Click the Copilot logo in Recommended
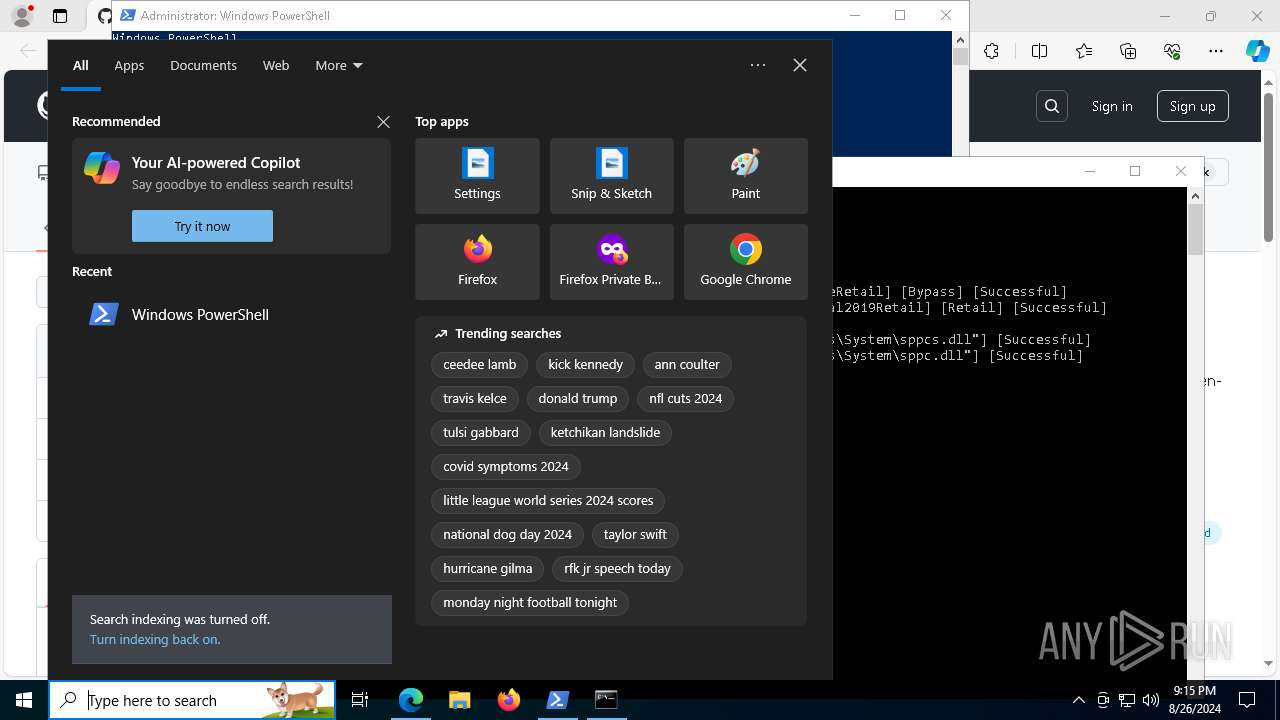The image size is (1280, 720). tap(102, 168)
